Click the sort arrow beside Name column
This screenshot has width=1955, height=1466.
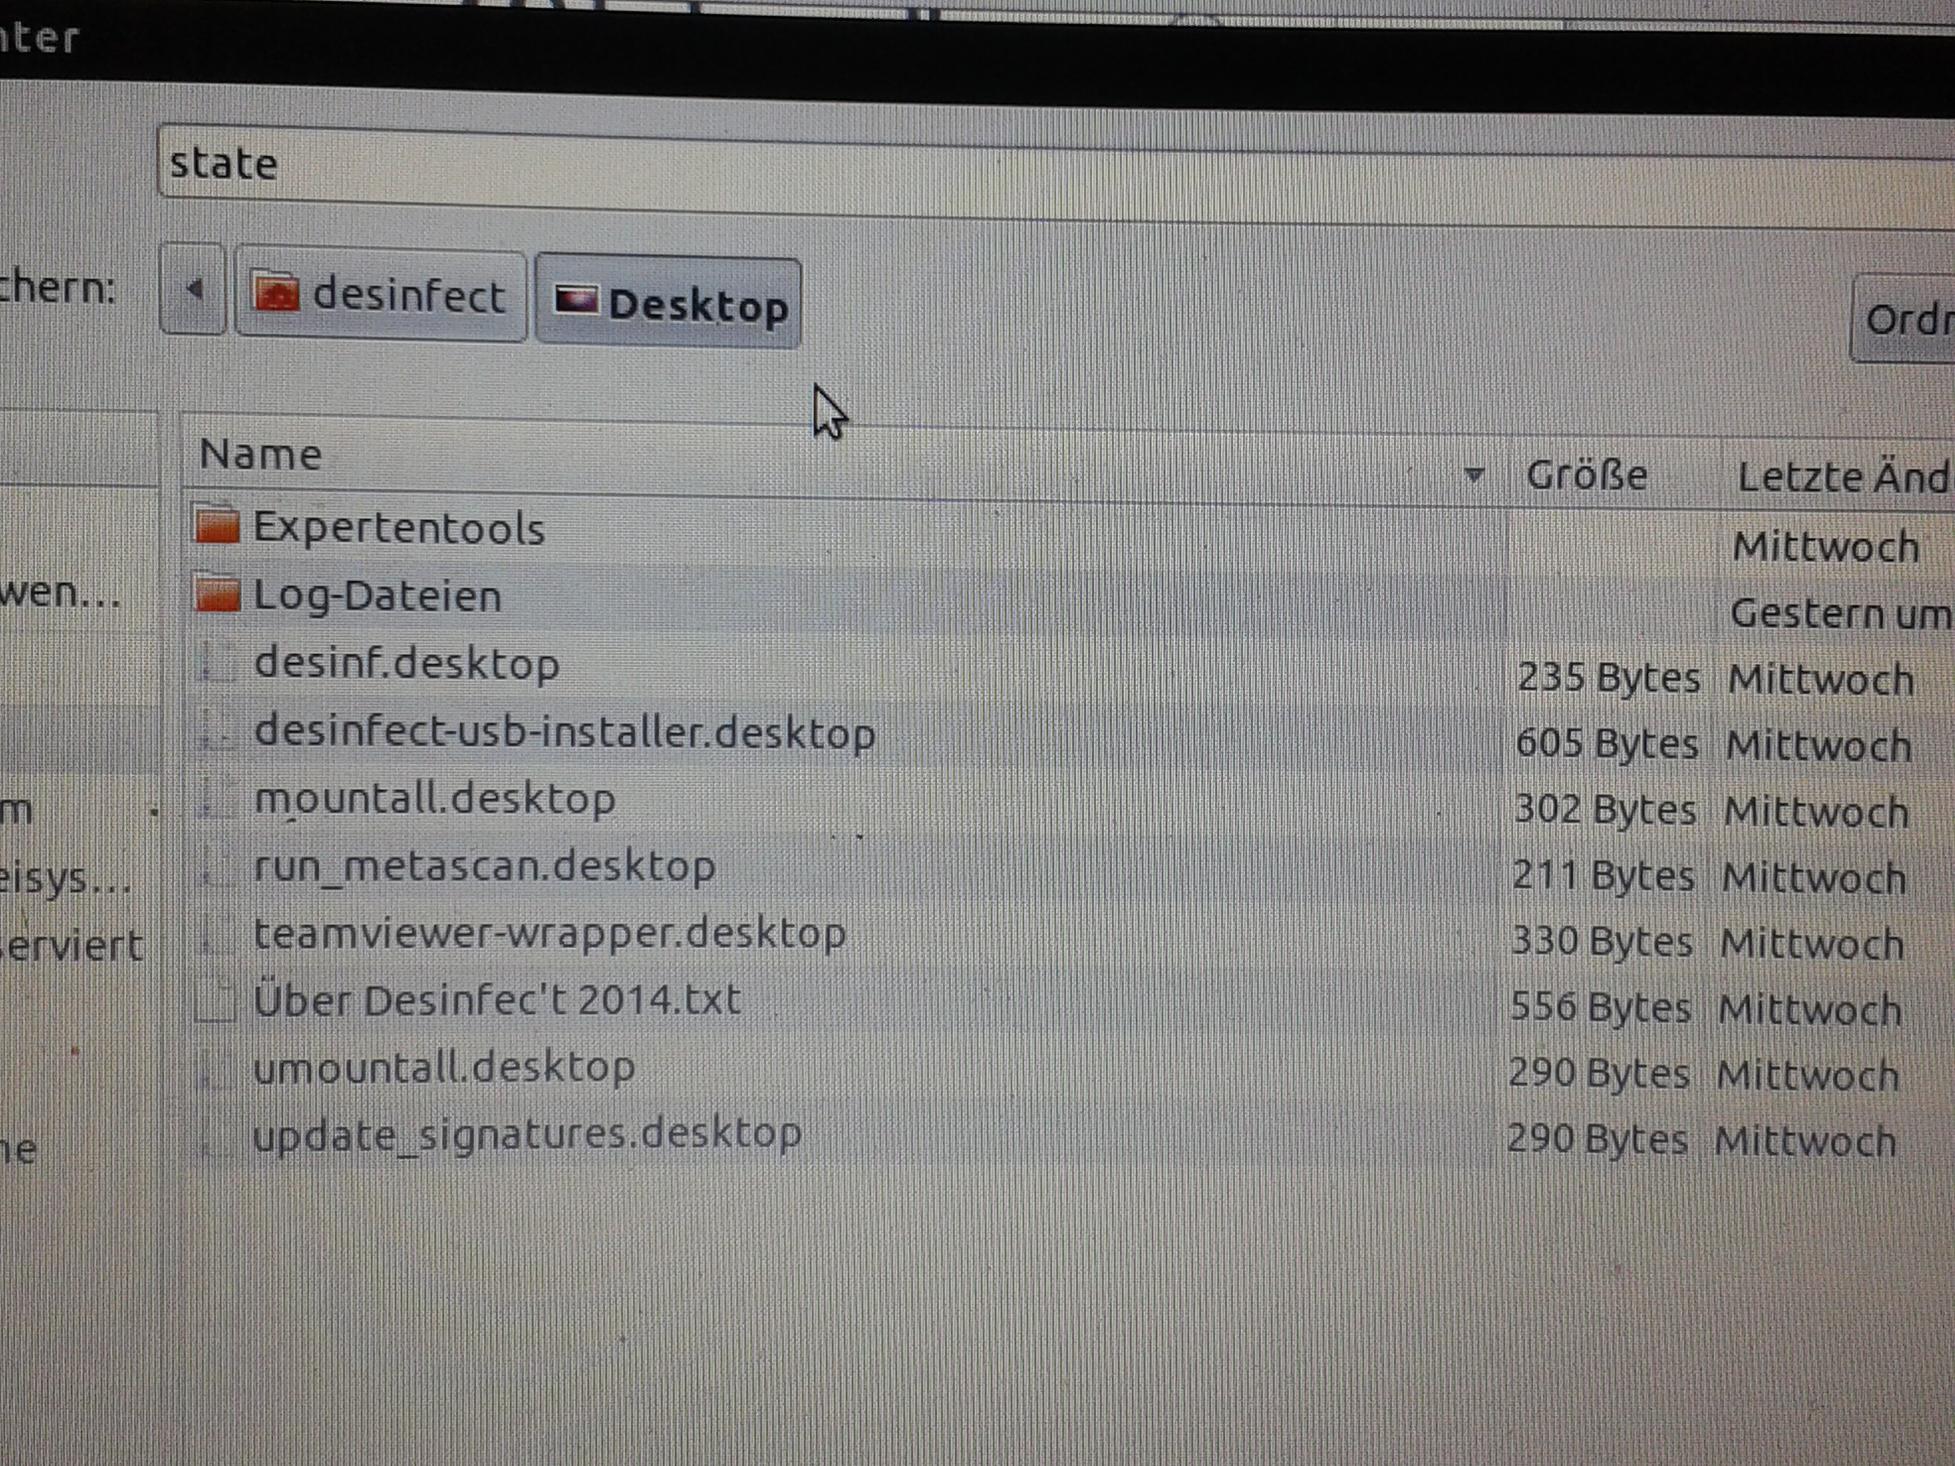point(1472,475)
